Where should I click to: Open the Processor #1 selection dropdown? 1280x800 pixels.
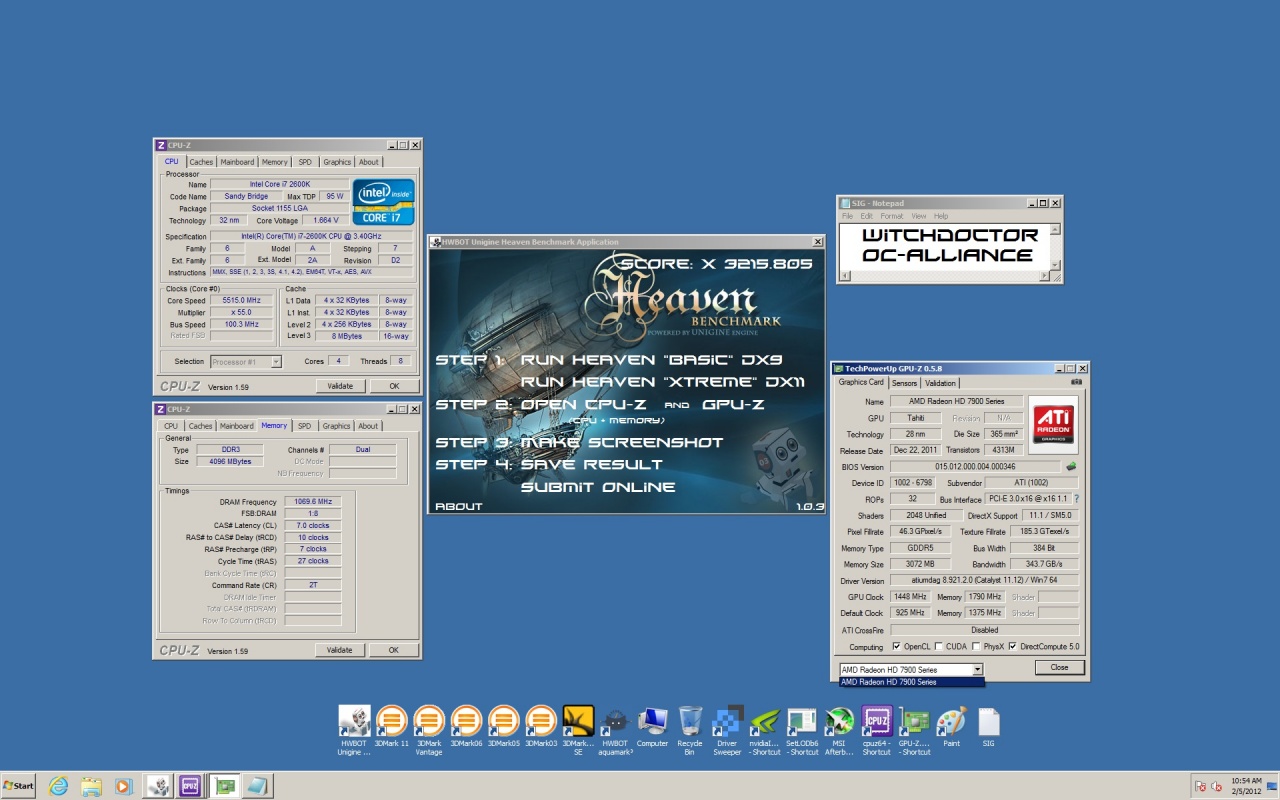[x=276, y=362]
